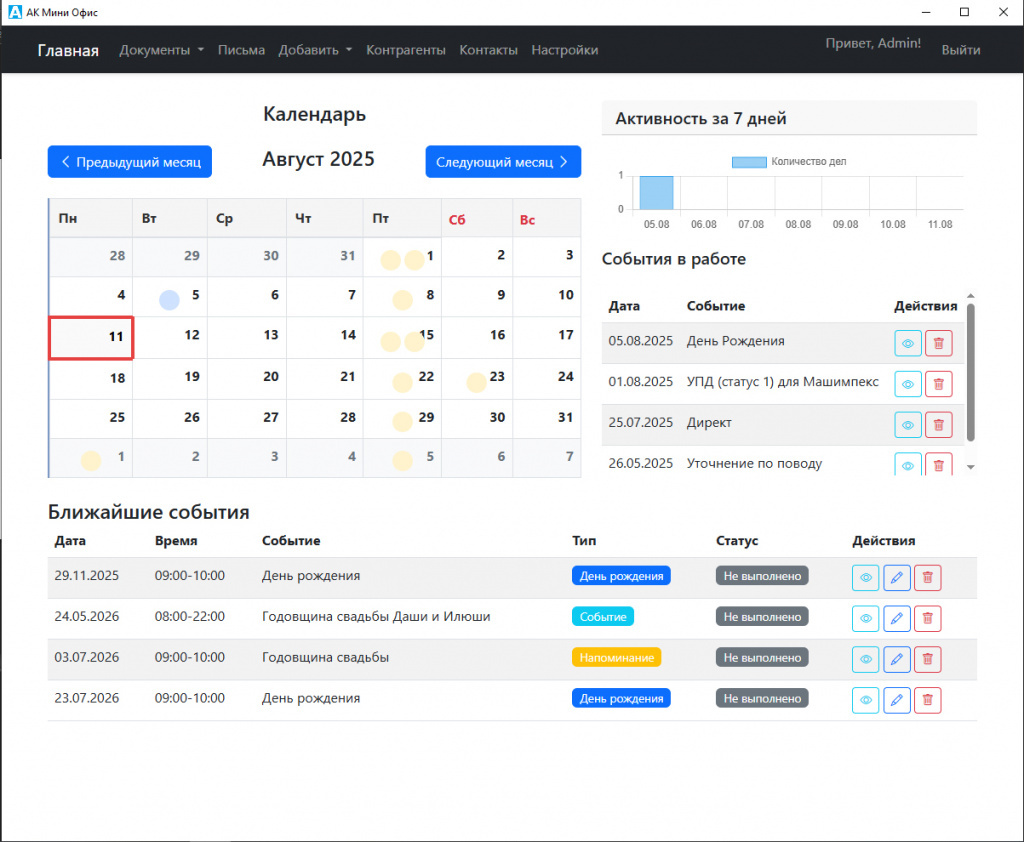Select August 11 in the calendar
Screen dimensions: 1024x842
(91, 338)
